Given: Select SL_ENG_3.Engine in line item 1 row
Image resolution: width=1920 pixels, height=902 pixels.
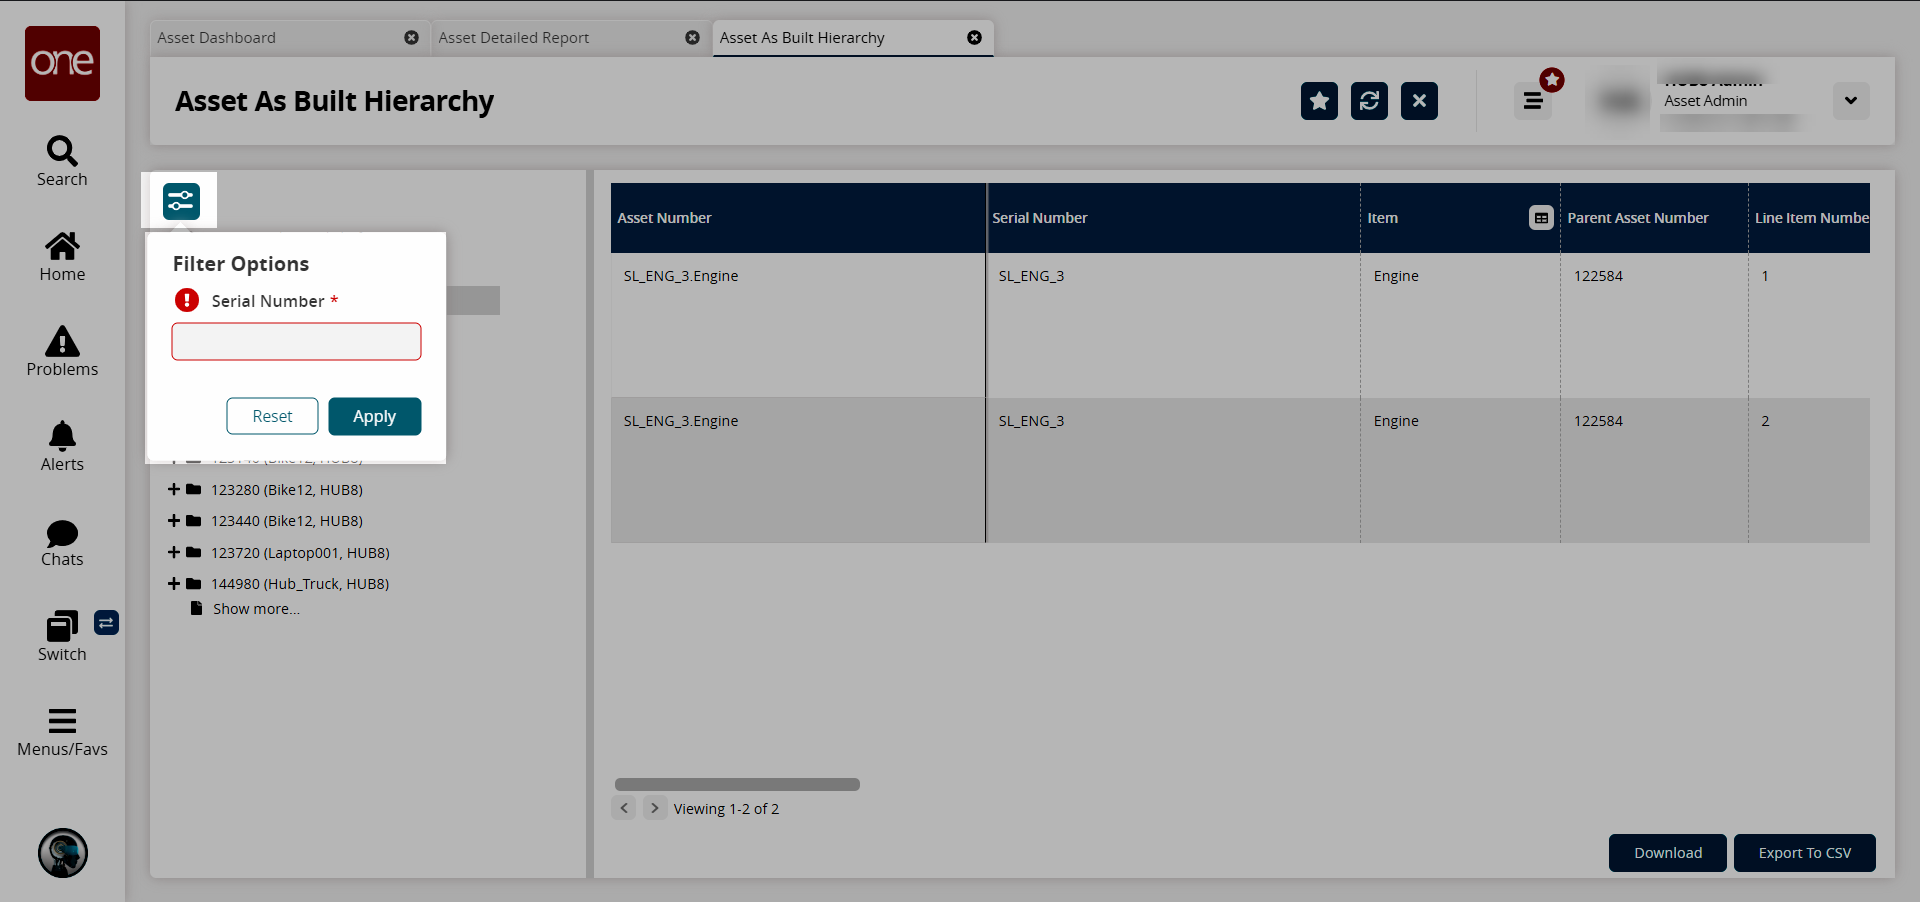Looking at the screenshot, I should pyautogui.click(x=681, y=276).
